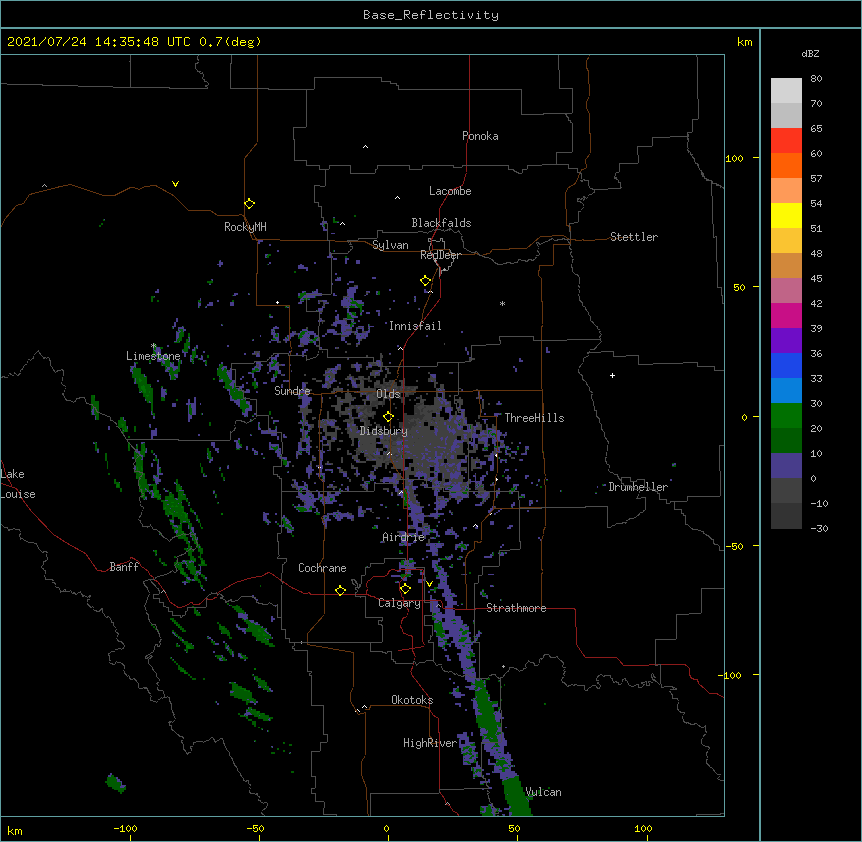
Task: Click the Cochrane city label
Action: [322, 568]
